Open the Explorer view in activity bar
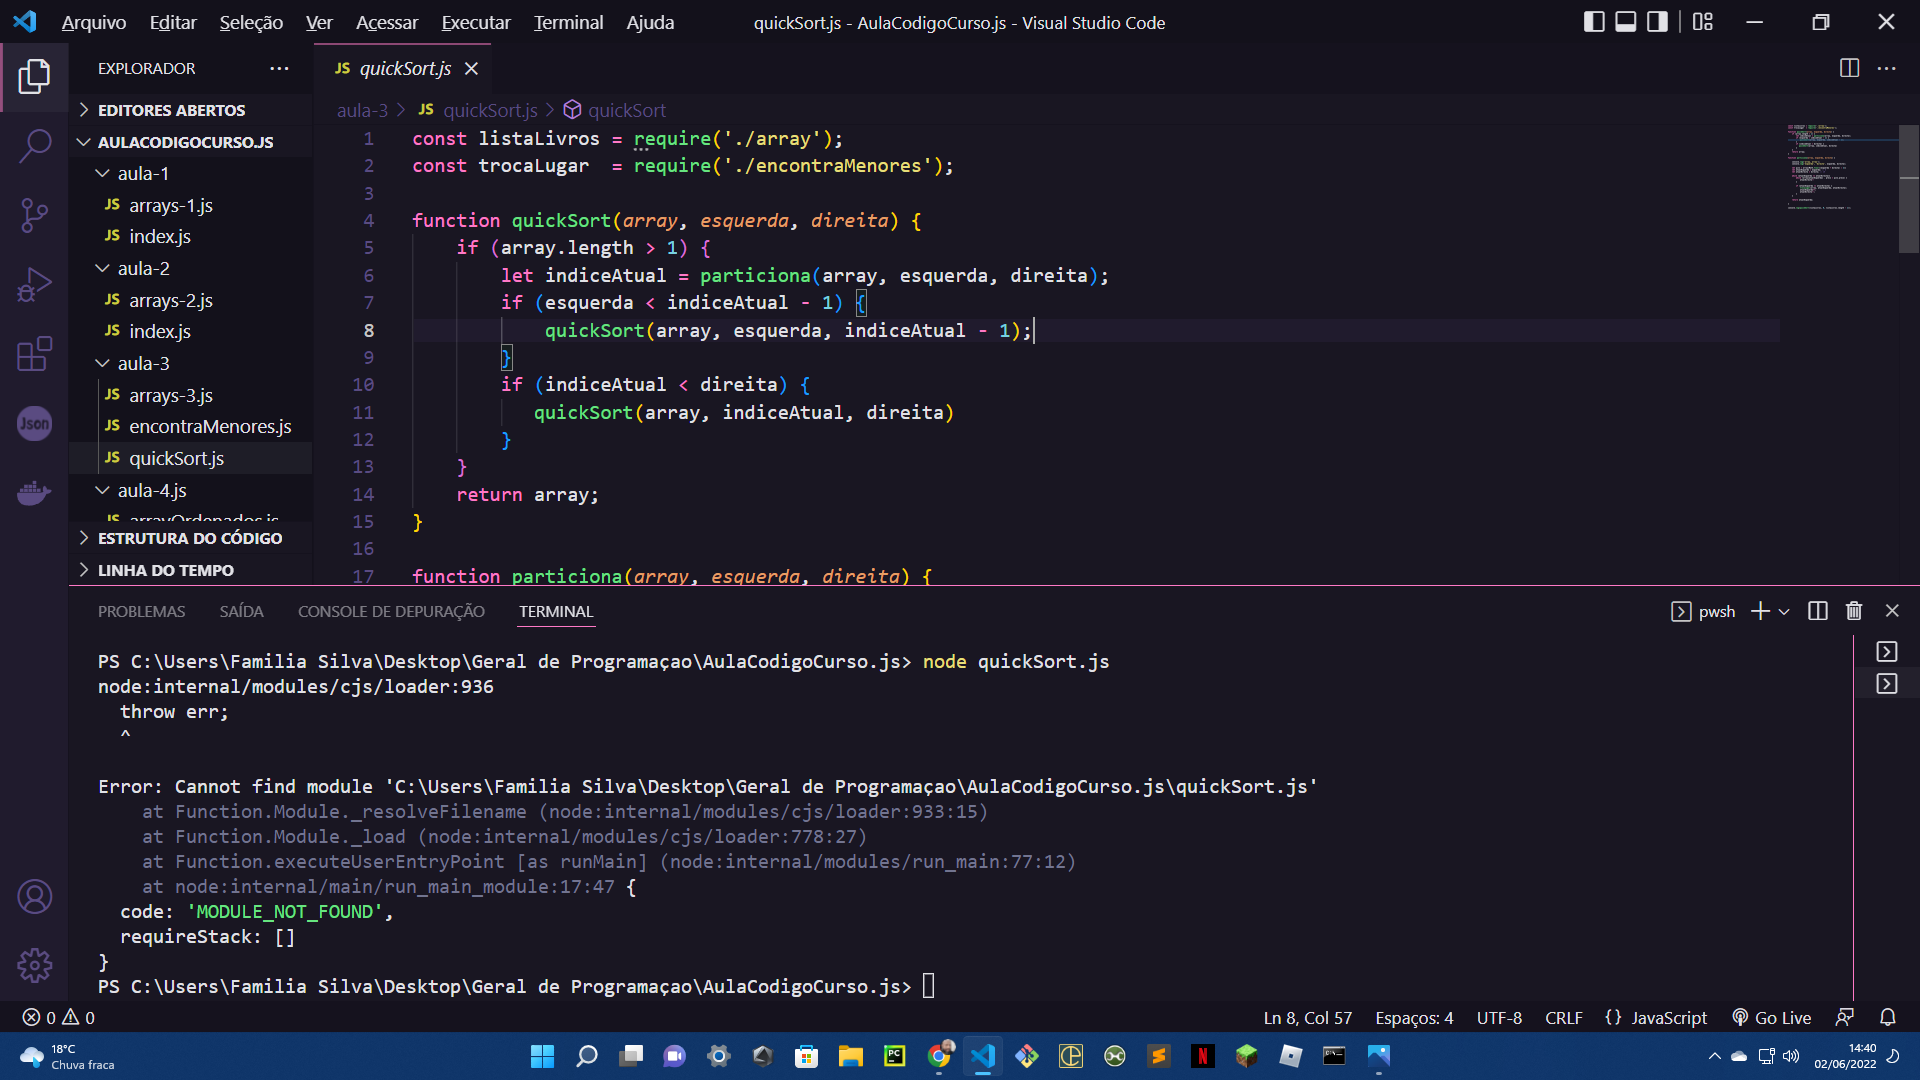Viewport: 1920px width, 1080px height. 34,76
